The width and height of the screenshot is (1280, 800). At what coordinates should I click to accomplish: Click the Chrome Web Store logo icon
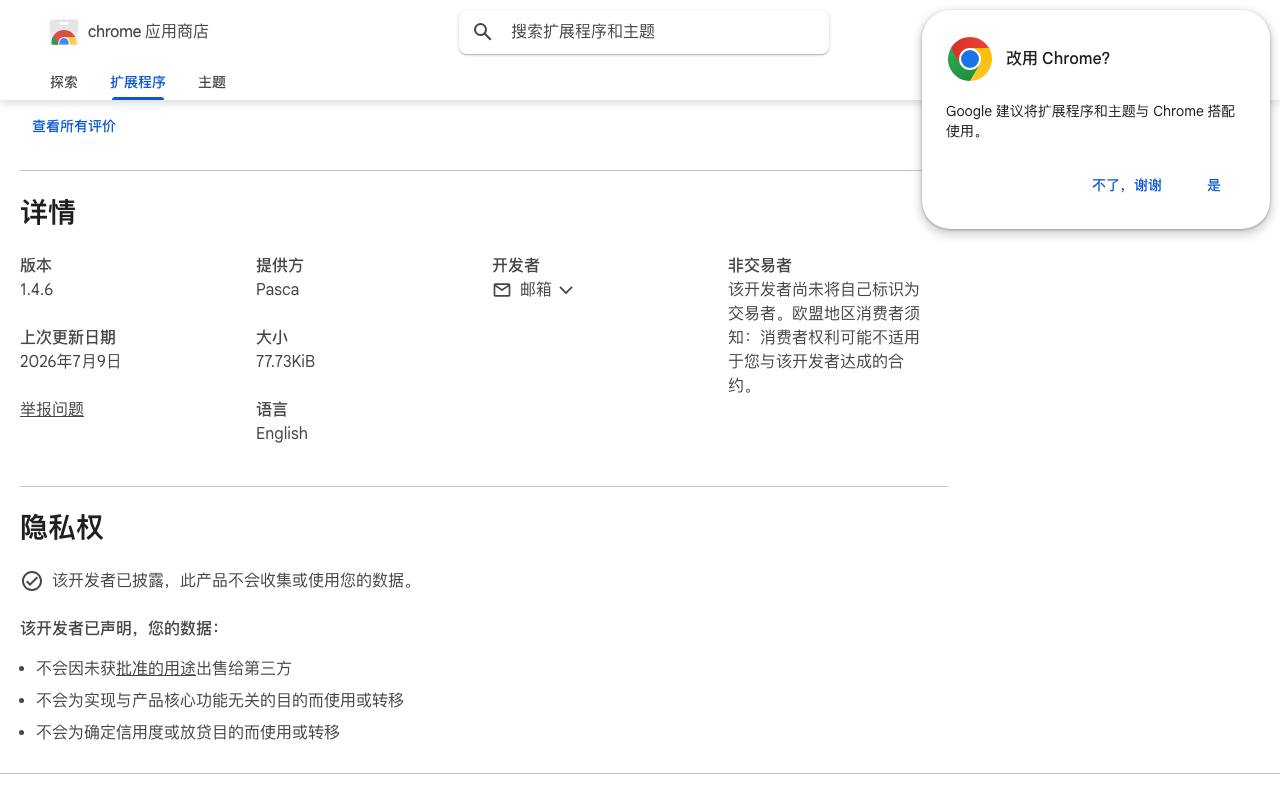(x=64, y=32)
